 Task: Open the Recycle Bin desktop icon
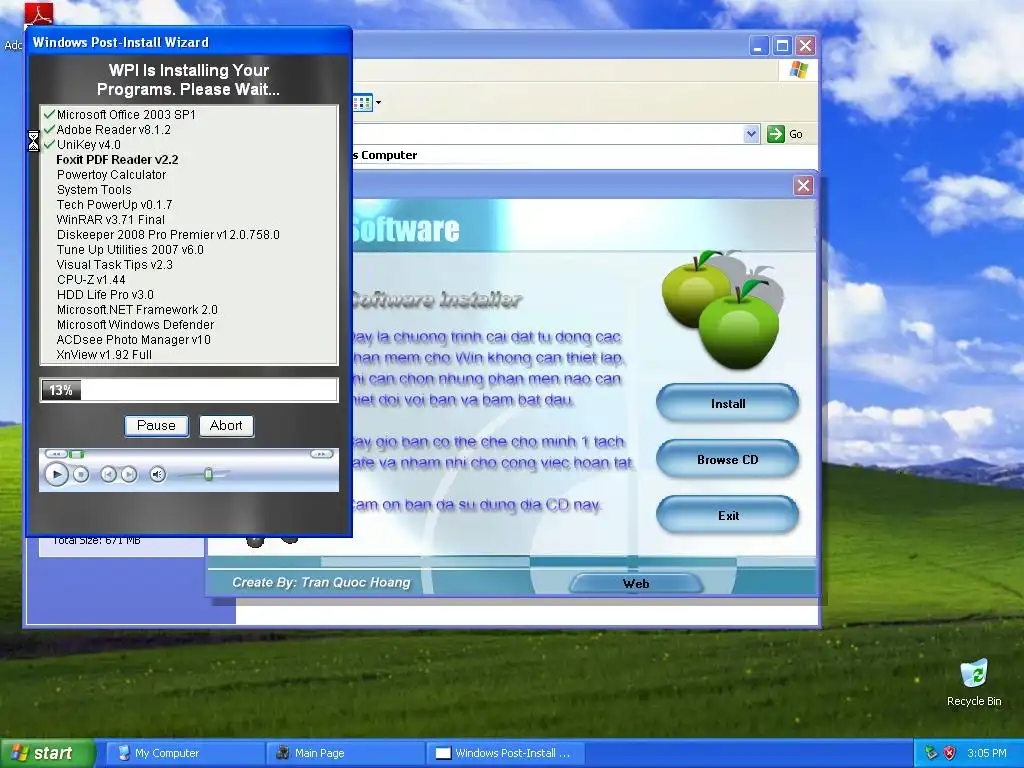pyautogui.click(x=974, y=684)
